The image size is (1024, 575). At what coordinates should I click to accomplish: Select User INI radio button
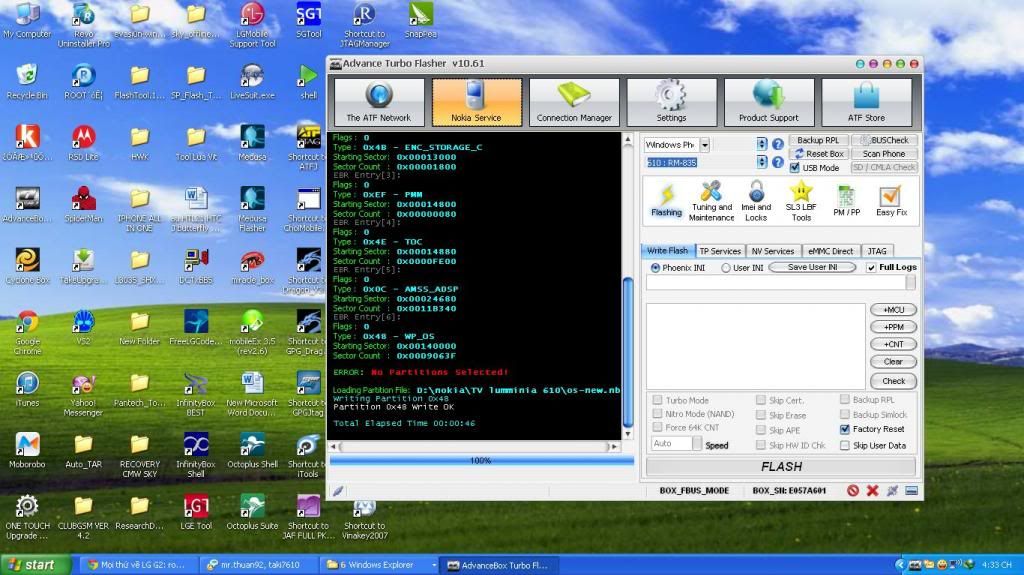[x=726, y=268]
